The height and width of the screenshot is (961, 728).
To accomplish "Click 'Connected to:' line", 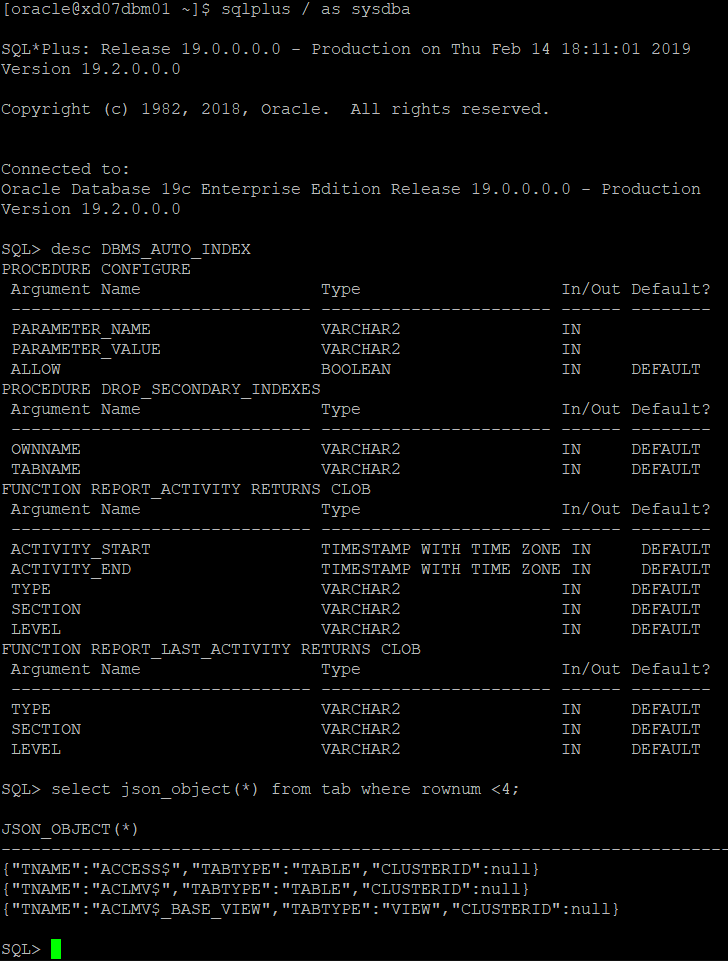I will click(x=66, y=170).
